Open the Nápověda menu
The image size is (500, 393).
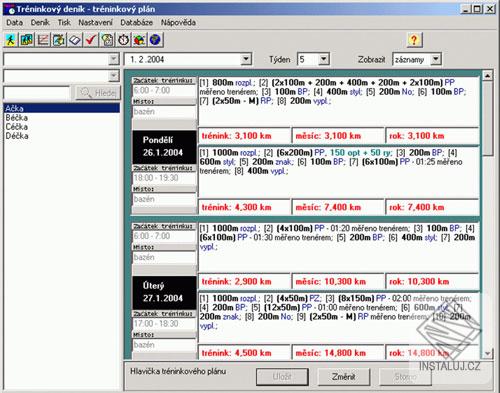pos(178,23)
